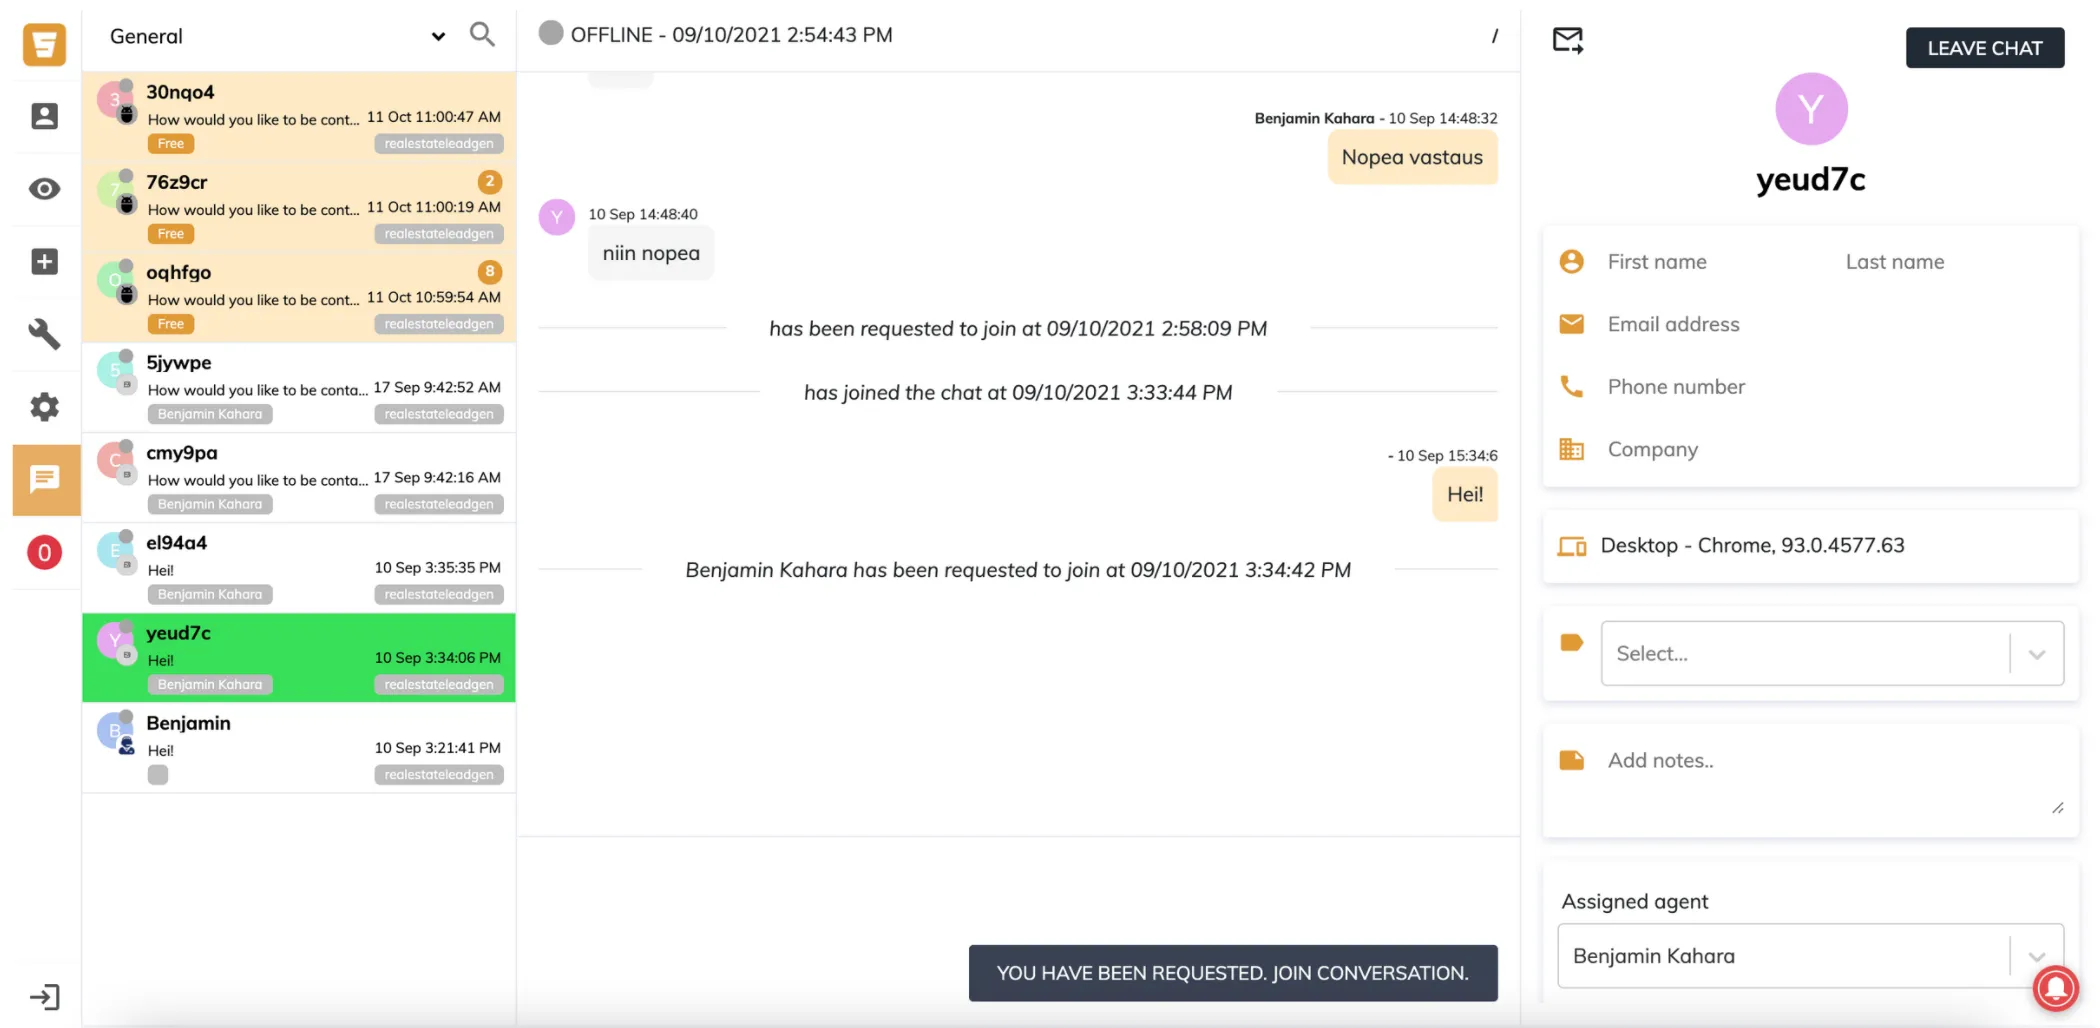Viewport: 2100px width, 1028px height.
Task: Click the Add notes text area
Action: [x=1832, y=782]
